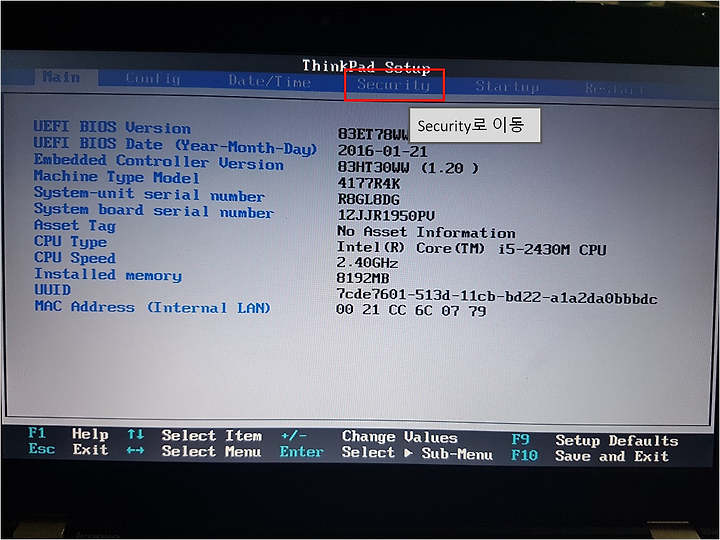Select MAC Address (Internal LAN) label
Viewport: 720px width, 540px height.
[152, 307]
